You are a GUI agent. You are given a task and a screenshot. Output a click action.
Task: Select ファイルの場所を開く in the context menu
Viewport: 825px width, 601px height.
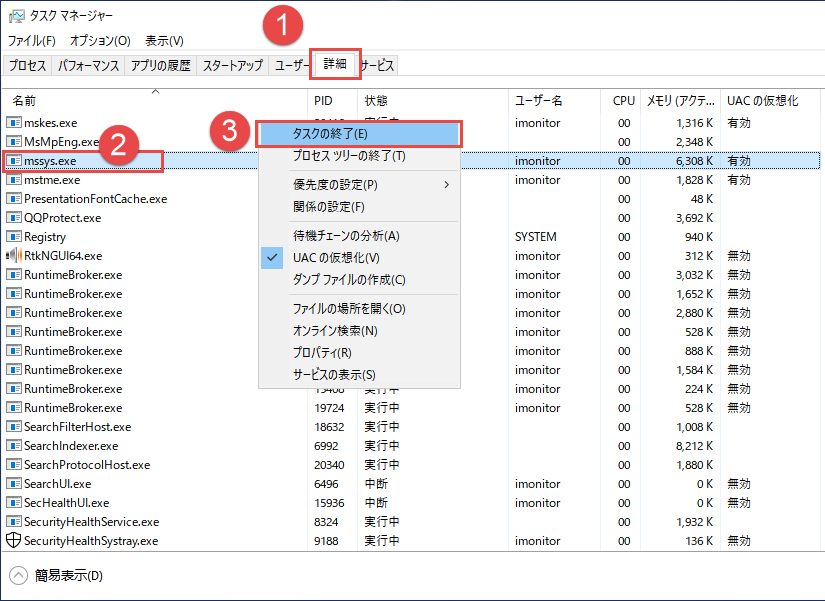pyautogui.click(x=348, y=309)
